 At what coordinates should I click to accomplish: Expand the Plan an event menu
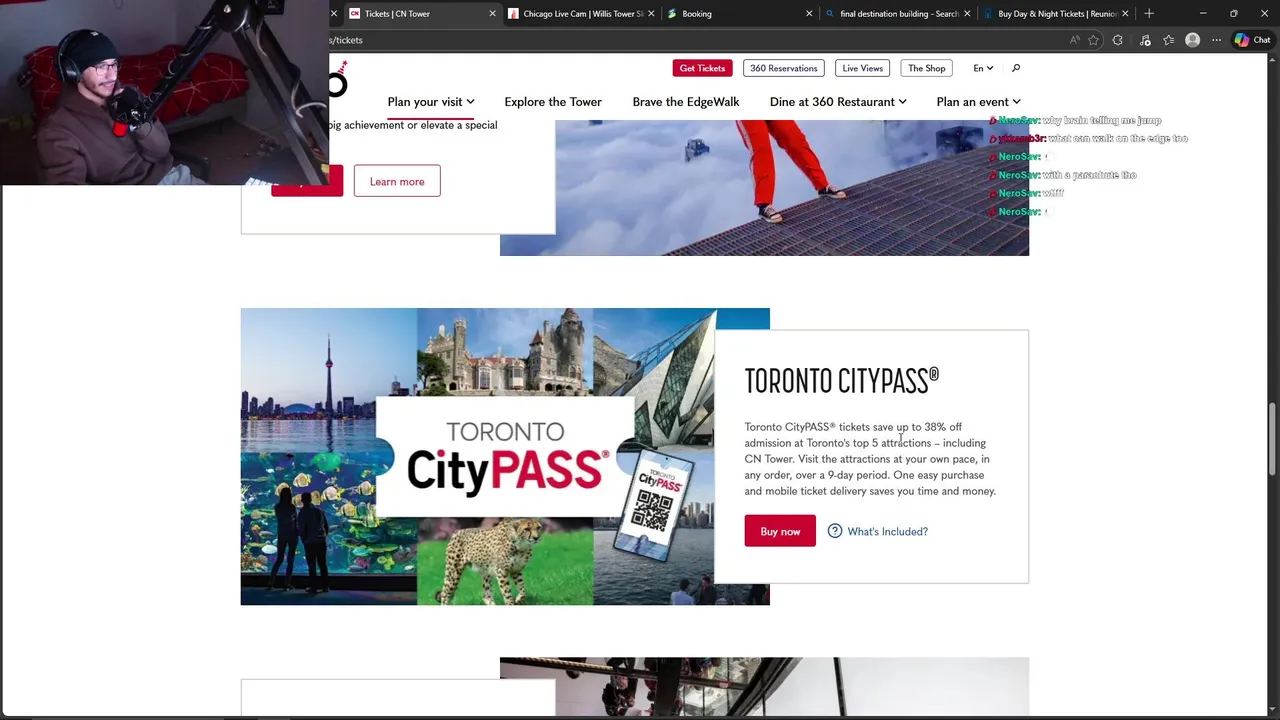tap(978, 102)
